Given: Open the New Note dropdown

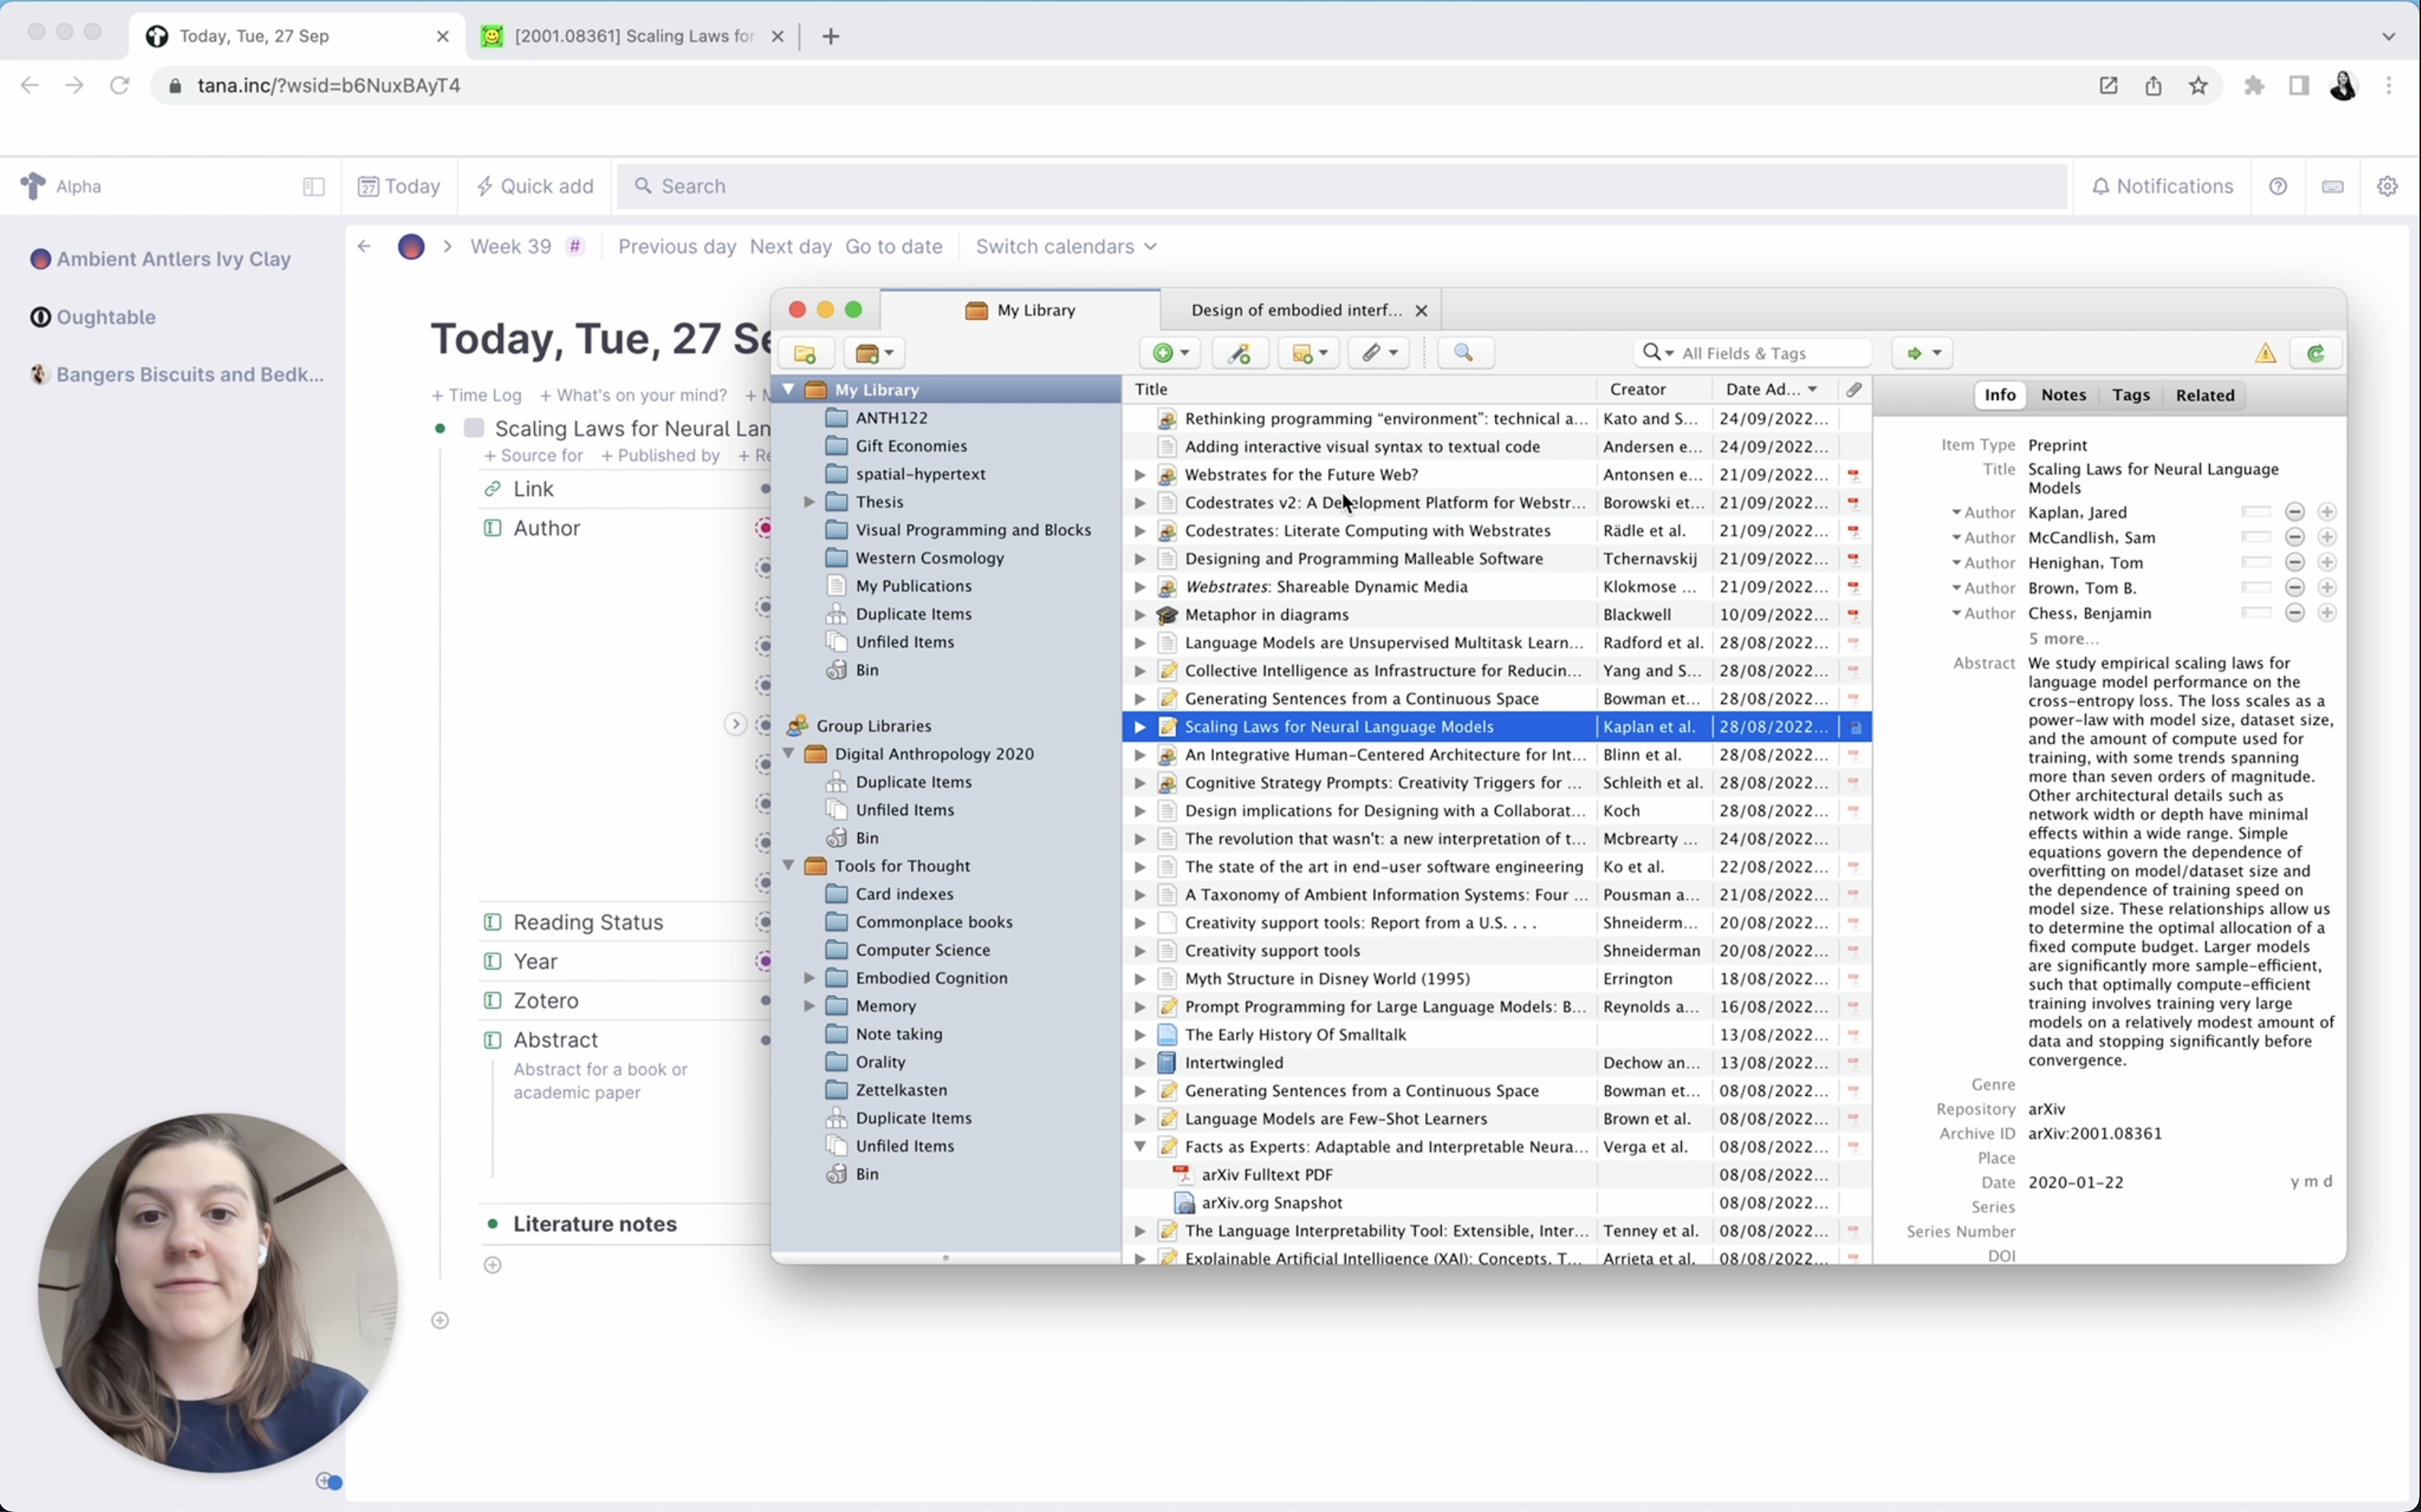Looking at the screenshot, I should pos(1308,353).
